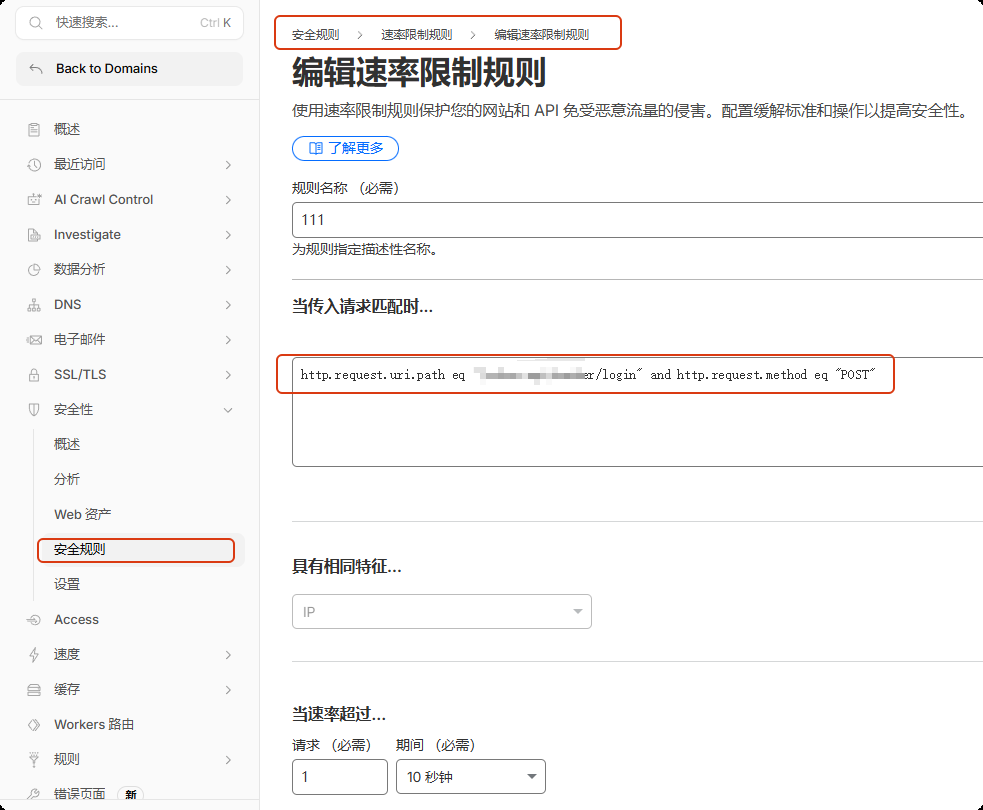Viewport: 983px width, 810px height.
Task: Click the SSL/TLS lock icon
Action: coord(34,375)
